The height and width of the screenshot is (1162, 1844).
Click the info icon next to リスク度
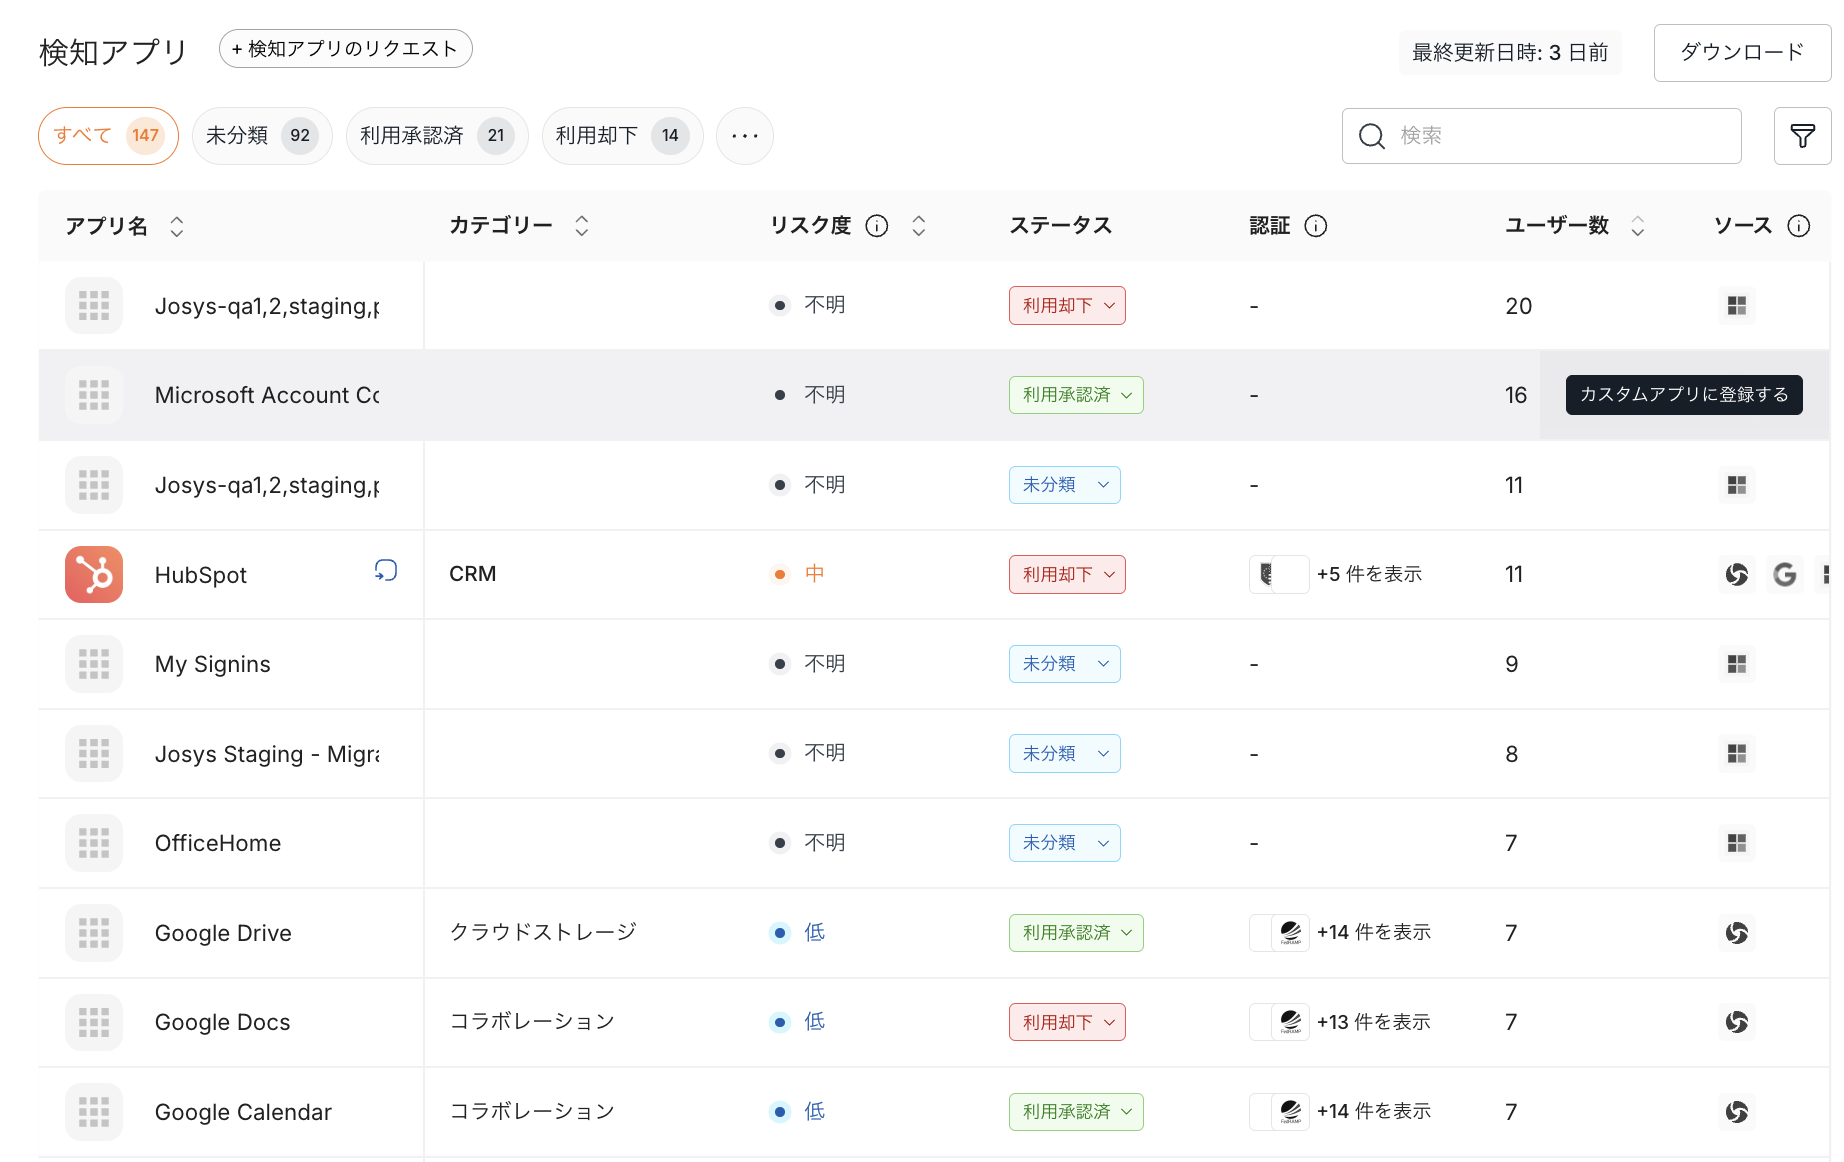(x=877, y=226)
